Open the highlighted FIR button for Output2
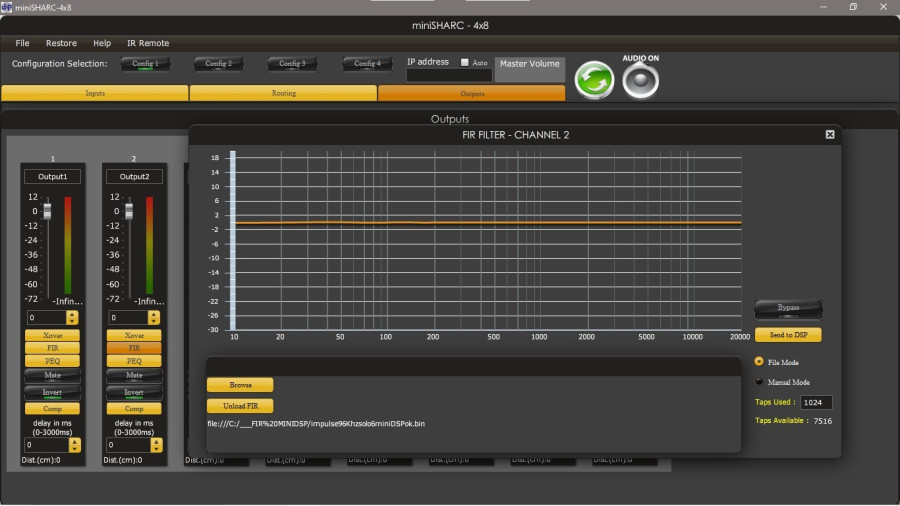This screenshot has width=900, height=506. click(134, 348)
